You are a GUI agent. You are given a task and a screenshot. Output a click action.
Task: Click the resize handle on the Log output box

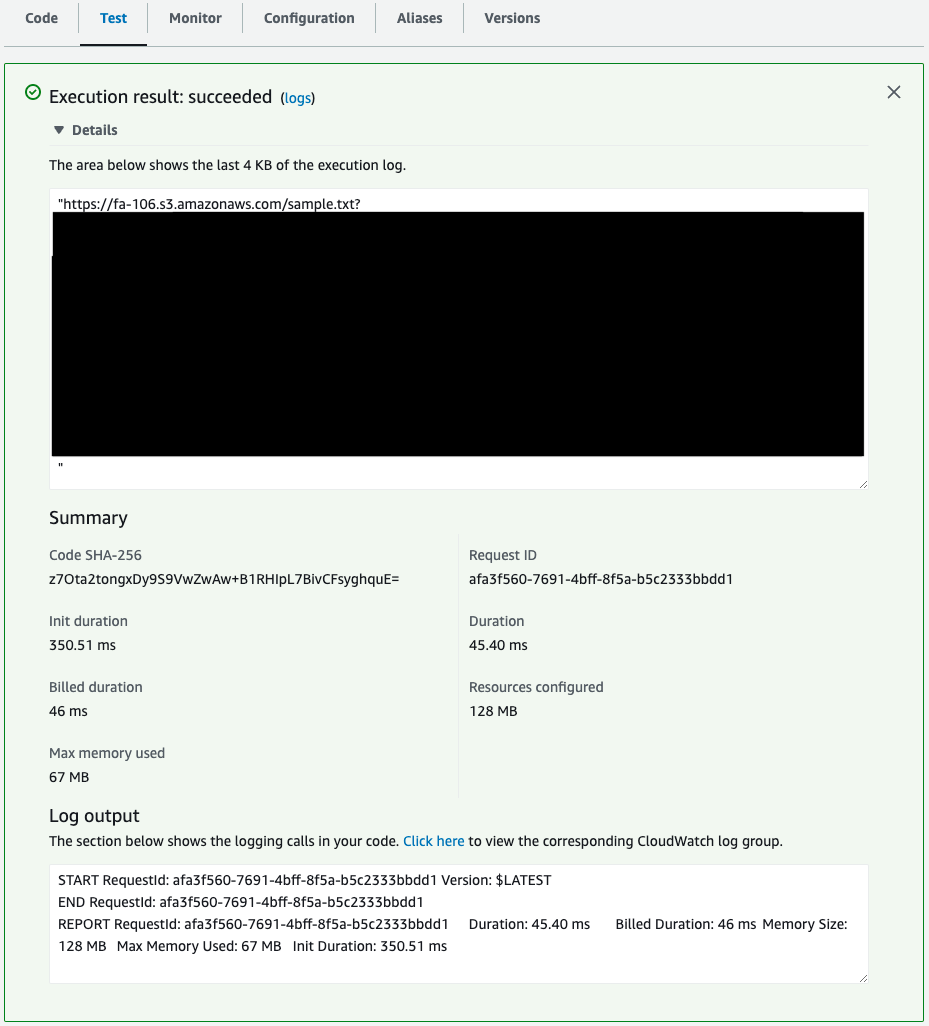tap(862, 975)
